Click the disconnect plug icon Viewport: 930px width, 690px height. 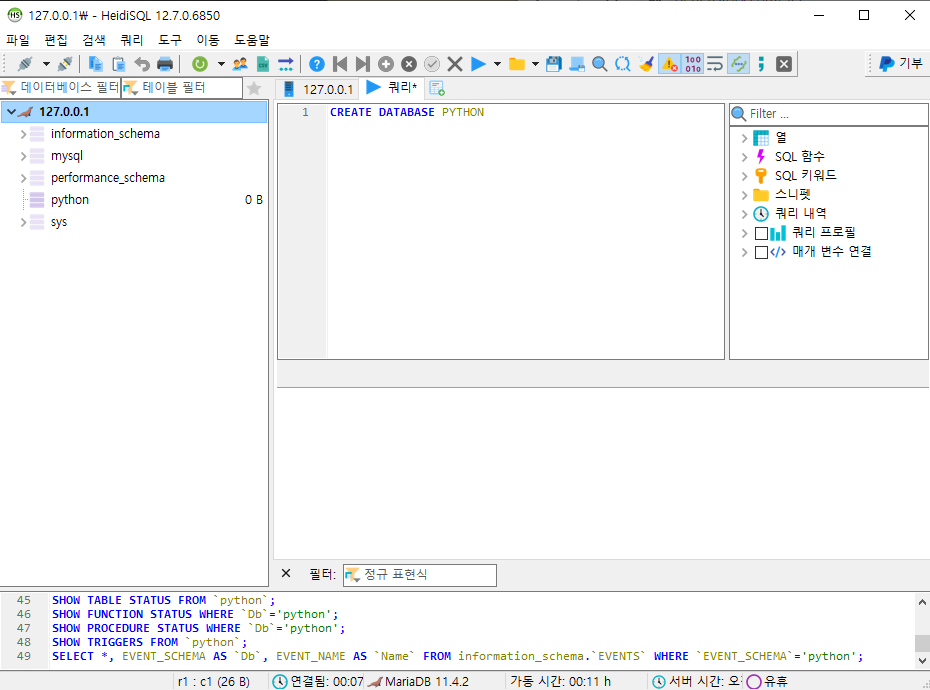coord(65,63)
